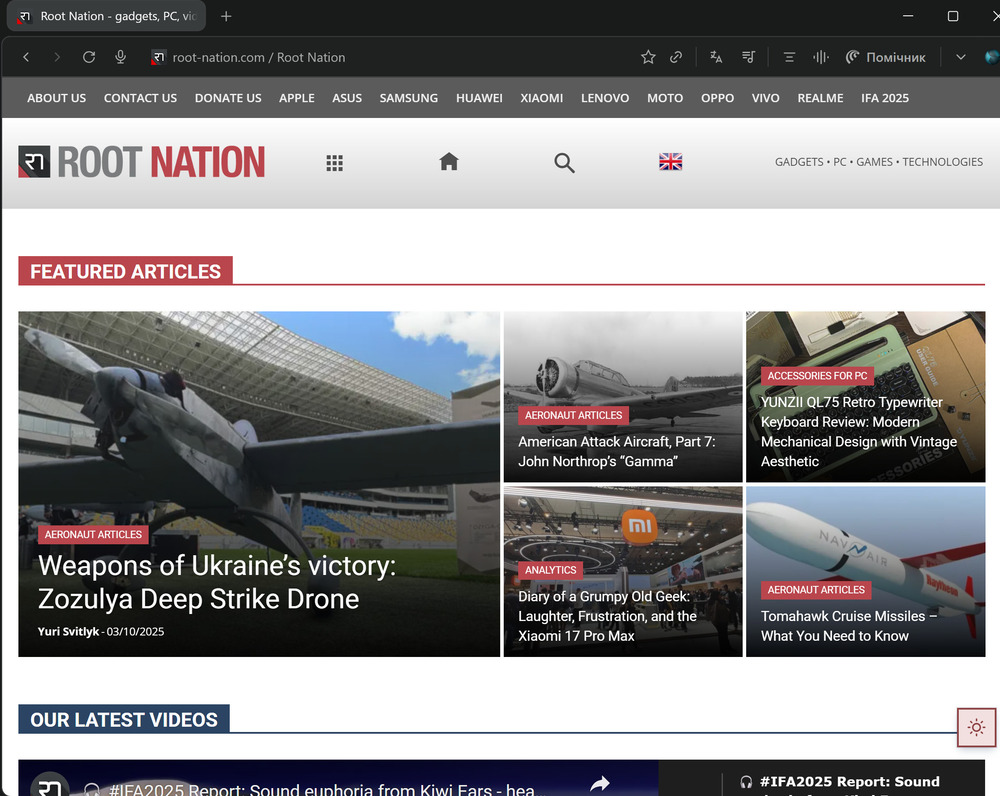Open the Помічник assistant button
This screenshot has height=796, width=1000.
click(885, 57)
